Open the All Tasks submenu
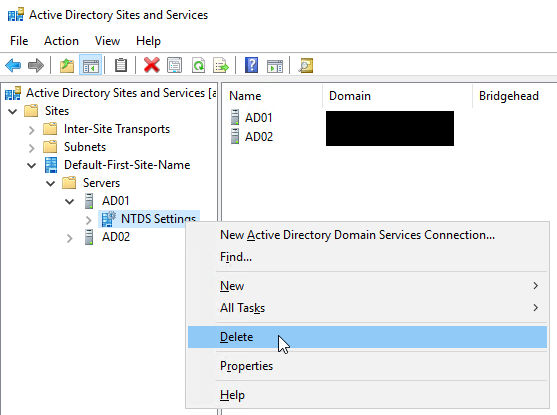Image resolution: width=557 pixels, height=415 pixels. [367, 308]
